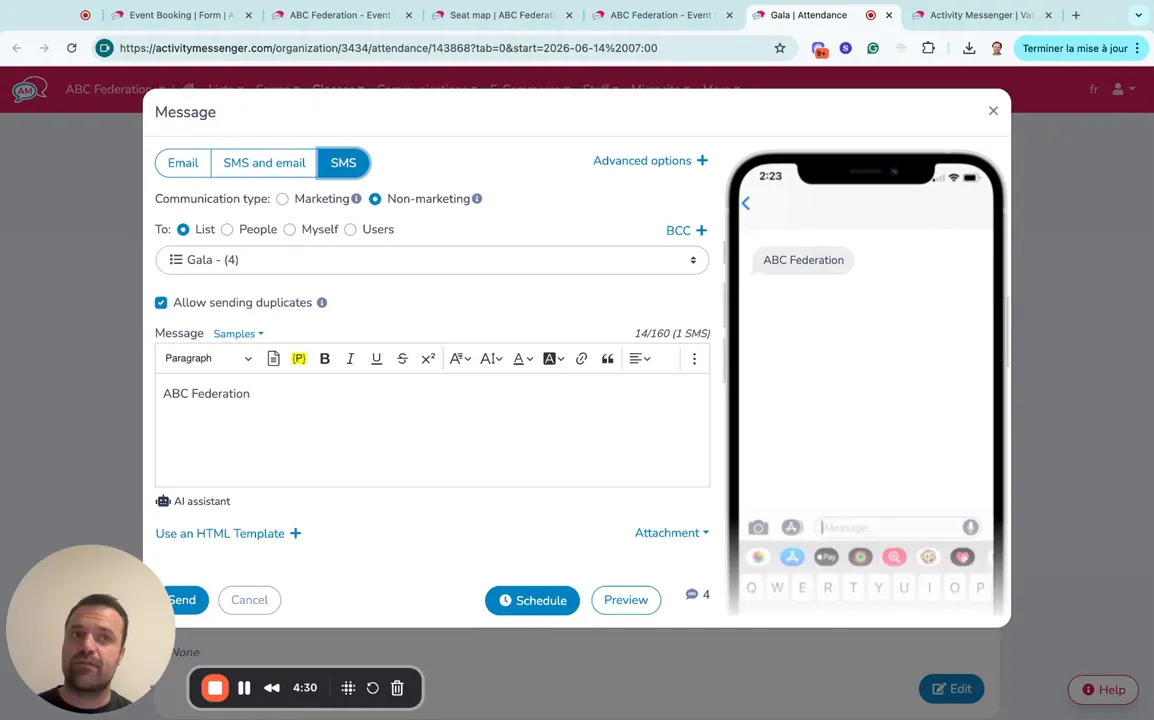This screenshot has height=720, width=1154.
Task: Pause the screen recording
Action: point(244,688)
